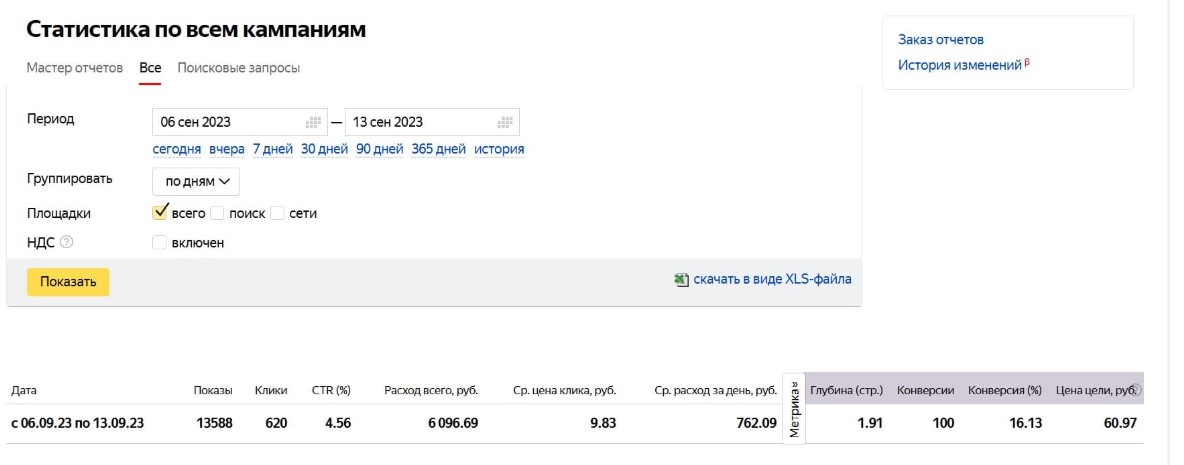Switch to Поисковые запросы tab
This screenshot has width=1184, height=465.
(x=239, y=68)
